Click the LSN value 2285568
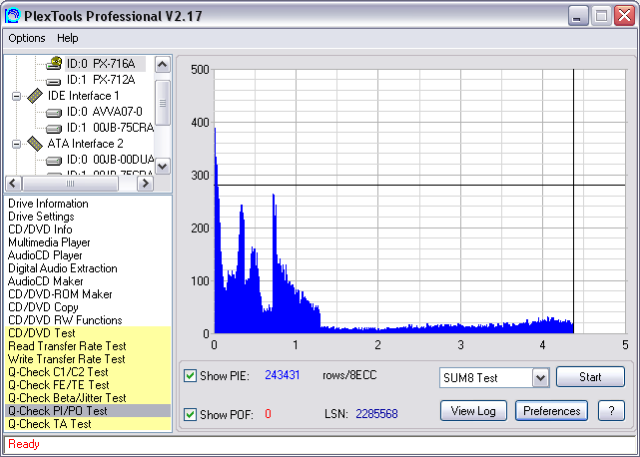 pos(376,414)
